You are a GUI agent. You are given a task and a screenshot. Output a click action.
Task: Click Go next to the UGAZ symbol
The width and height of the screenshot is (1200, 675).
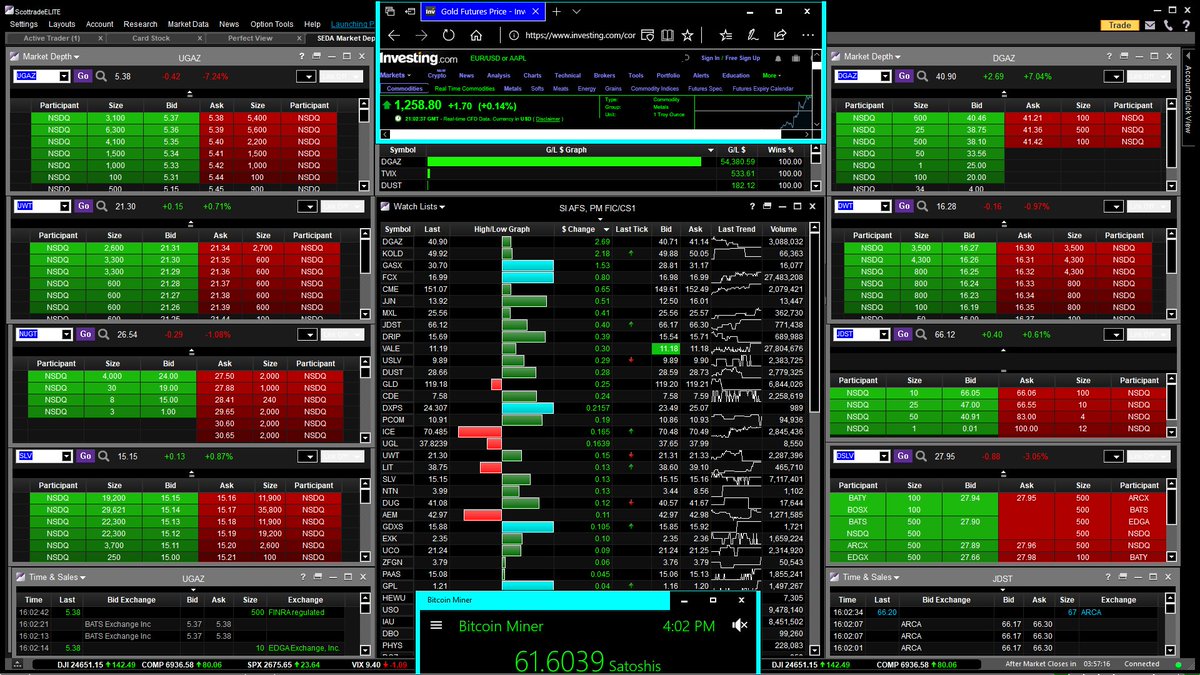click(x=83, y=76)
